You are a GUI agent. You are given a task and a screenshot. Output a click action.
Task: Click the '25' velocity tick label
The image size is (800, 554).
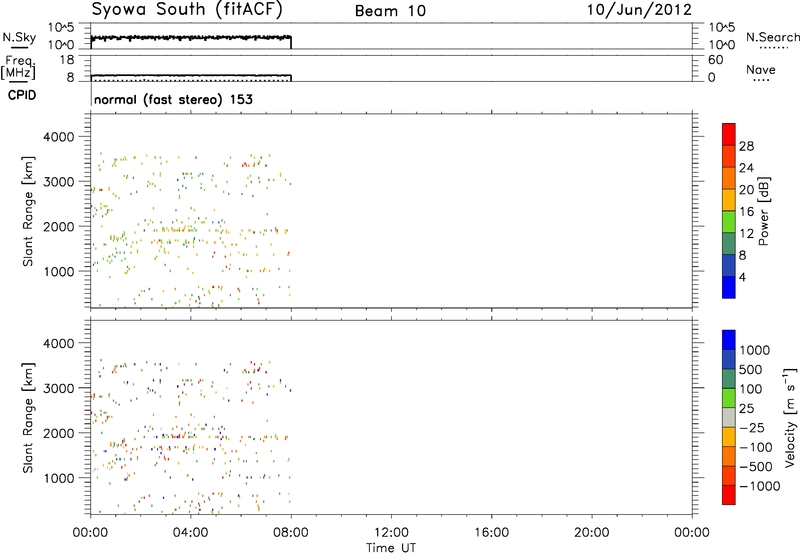(748, 409)
